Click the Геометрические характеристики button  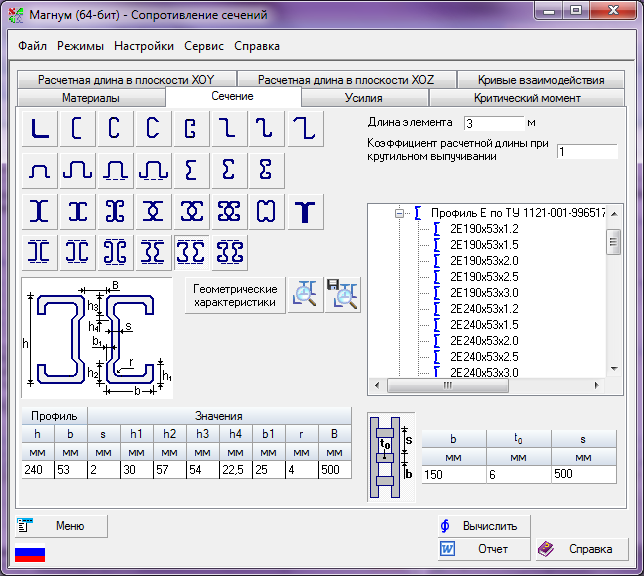coord(235,295)
